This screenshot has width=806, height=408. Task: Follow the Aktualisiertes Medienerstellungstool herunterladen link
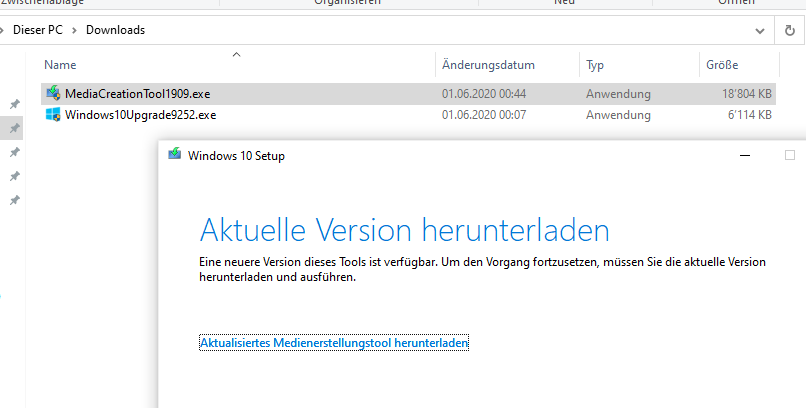334,343
